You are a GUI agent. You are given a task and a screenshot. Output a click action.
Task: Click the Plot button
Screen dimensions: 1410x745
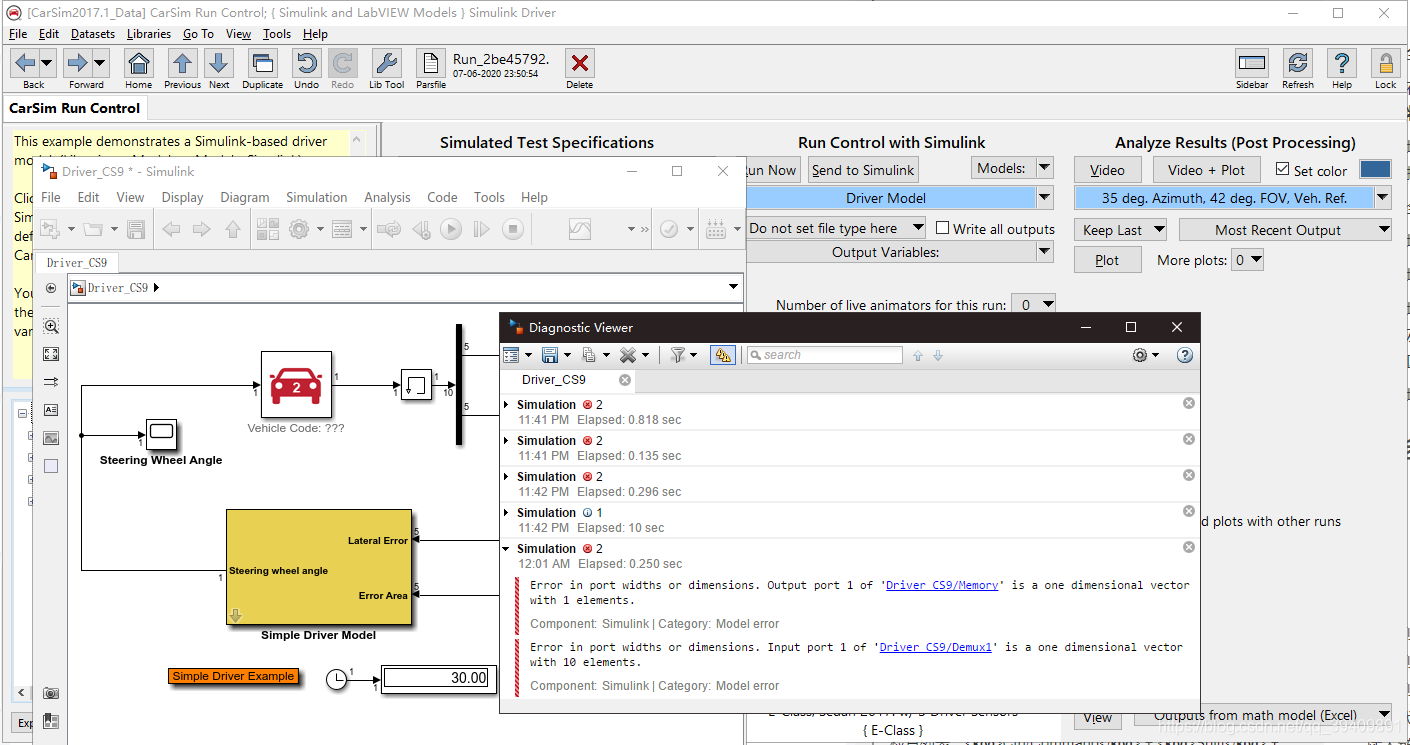pyautogui.click(x=1107, y=260)
